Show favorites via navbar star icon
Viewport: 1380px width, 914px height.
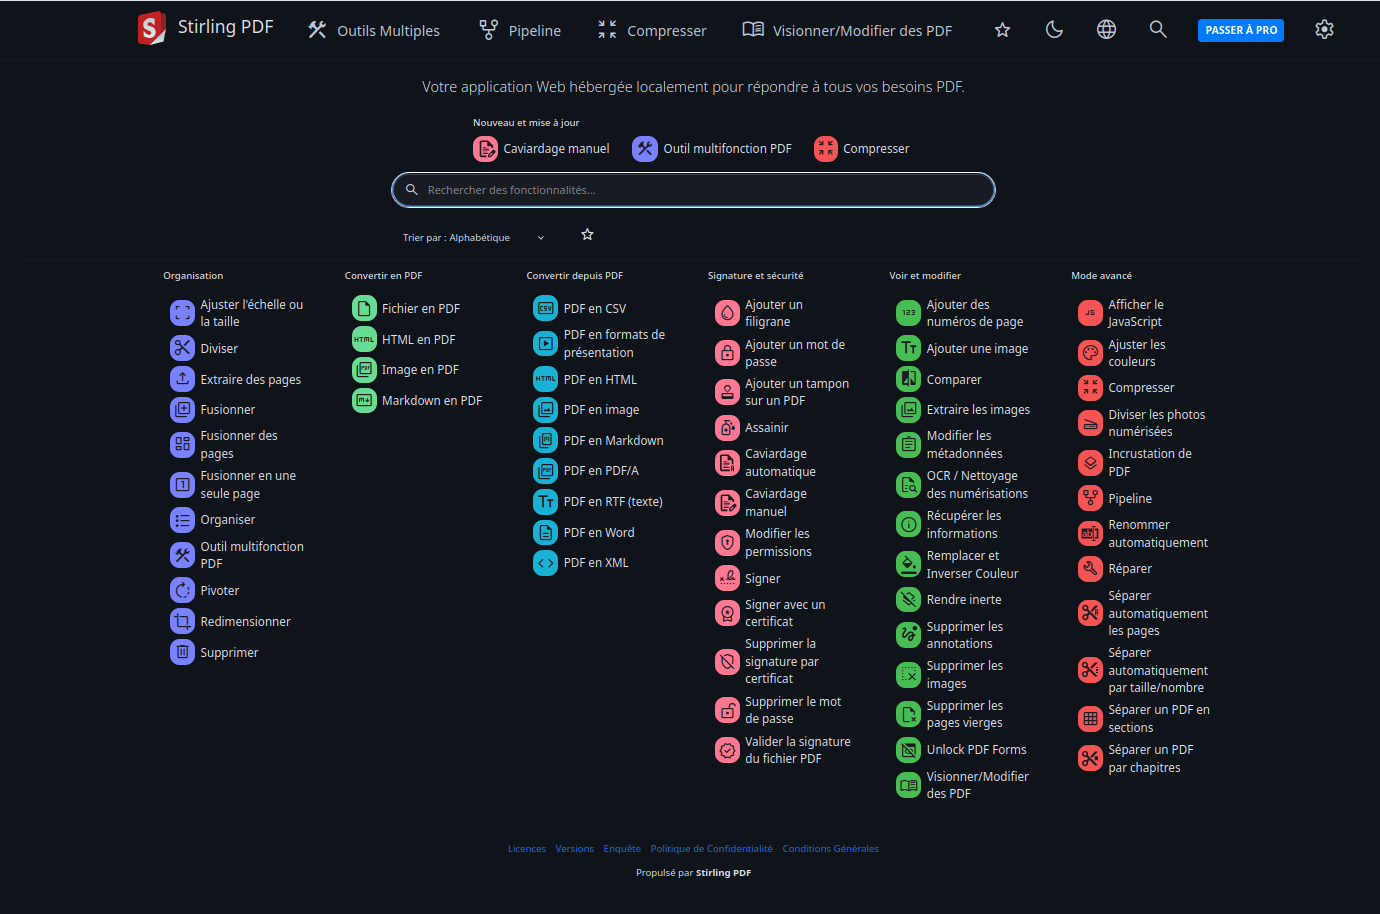1002,30
